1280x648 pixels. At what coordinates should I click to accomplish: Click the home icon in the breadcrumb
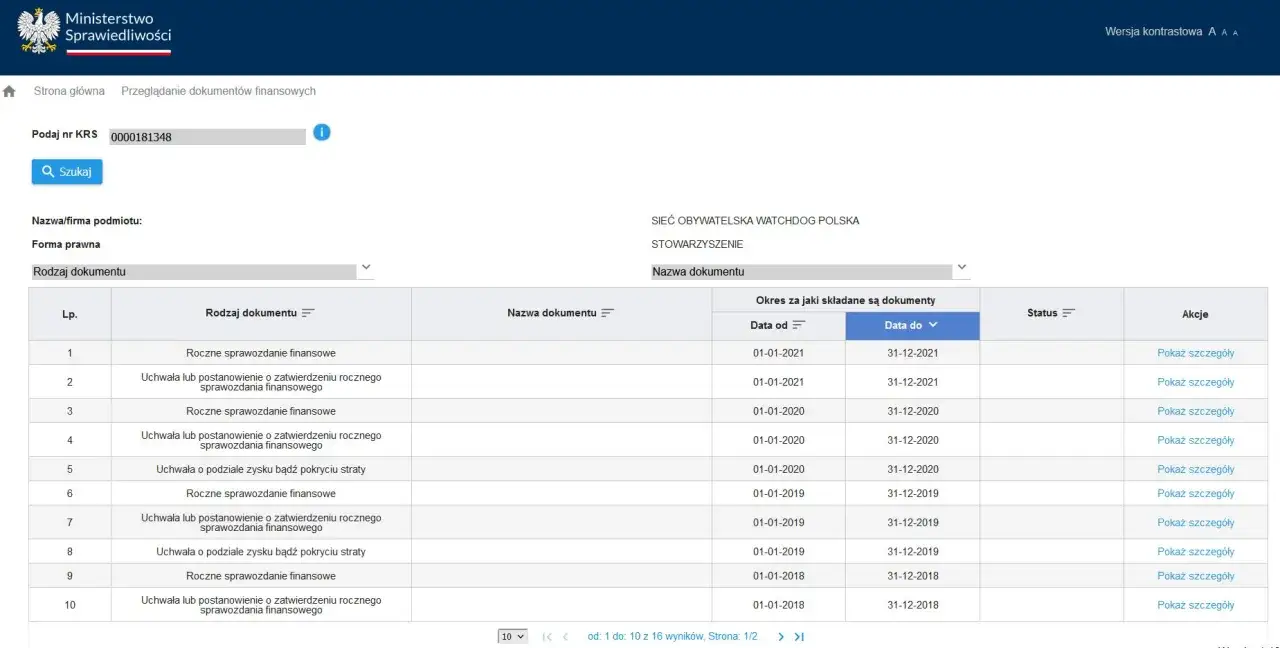(9, 90)
